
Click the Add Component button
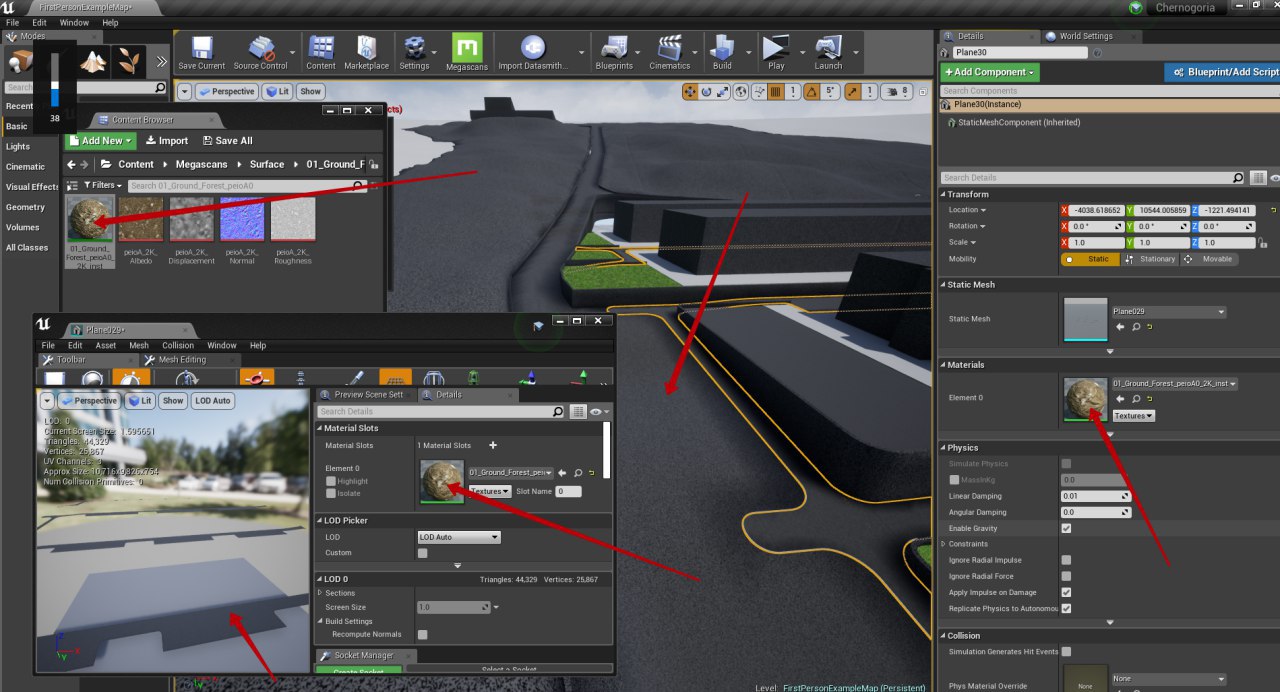click(990, 72)
